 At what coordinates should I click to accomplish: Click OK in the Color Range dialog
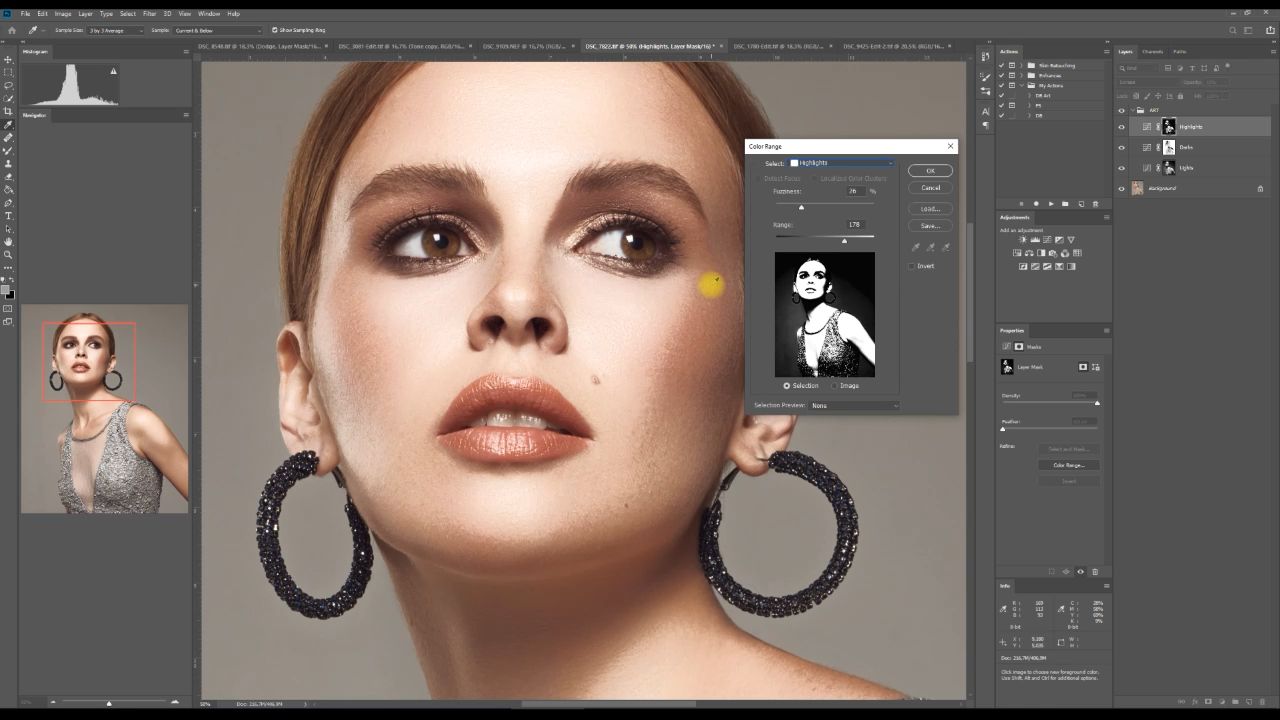point(930,171)
